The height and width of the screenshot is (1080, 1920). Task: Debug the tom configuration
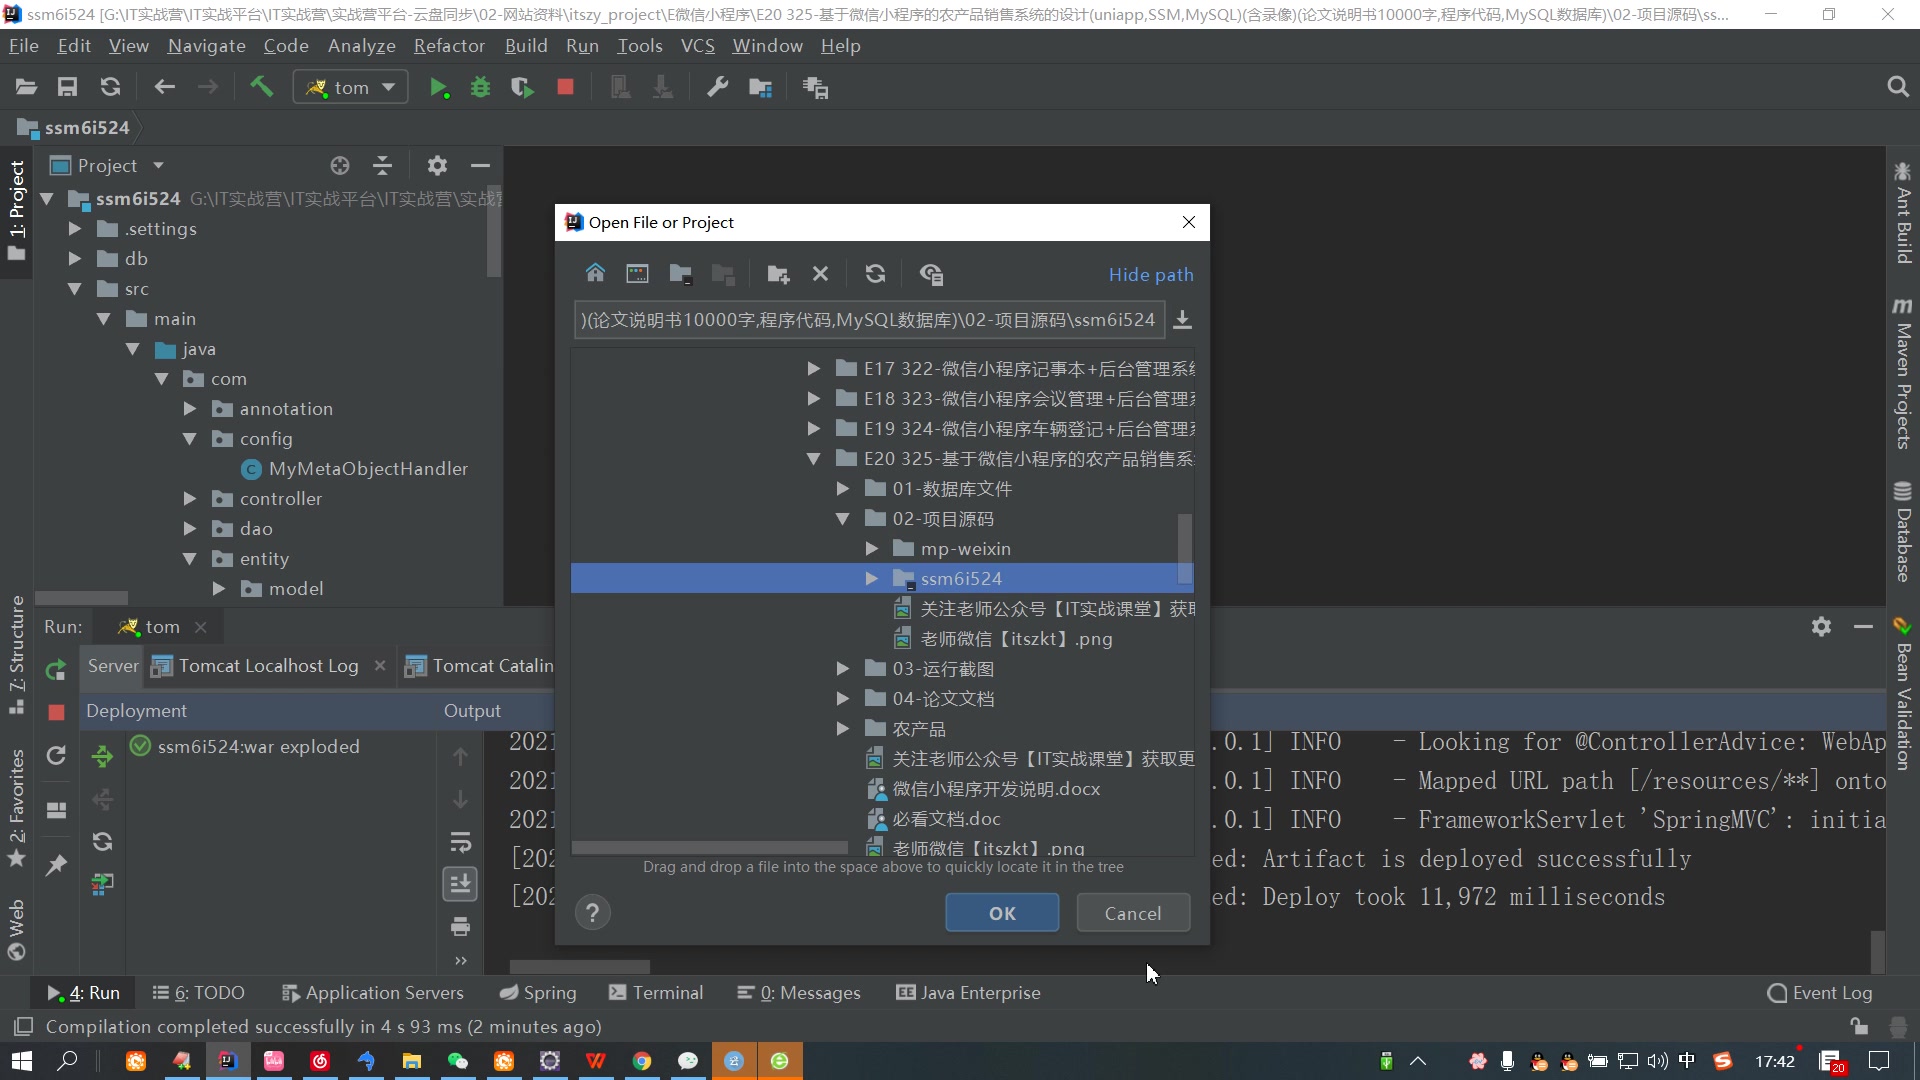click(480, 88)
